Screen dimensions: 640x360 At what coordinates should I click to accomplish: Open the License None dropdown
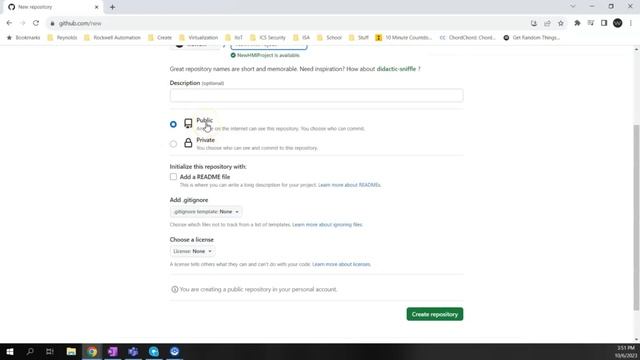[x=192, y=251]
